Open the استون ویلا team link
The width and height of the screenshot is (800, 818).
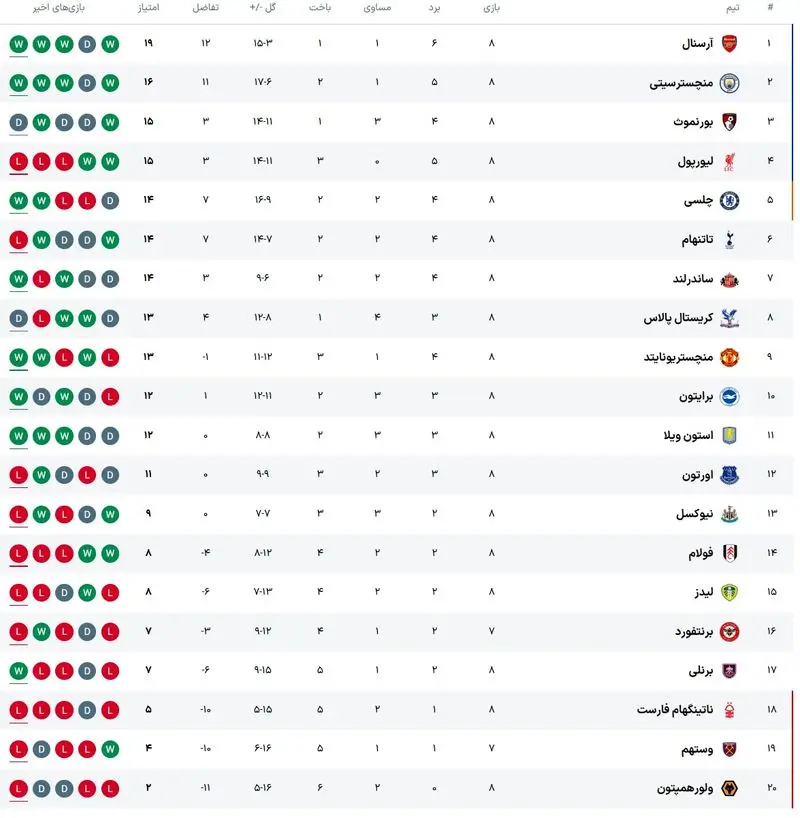tap(681, 436)
